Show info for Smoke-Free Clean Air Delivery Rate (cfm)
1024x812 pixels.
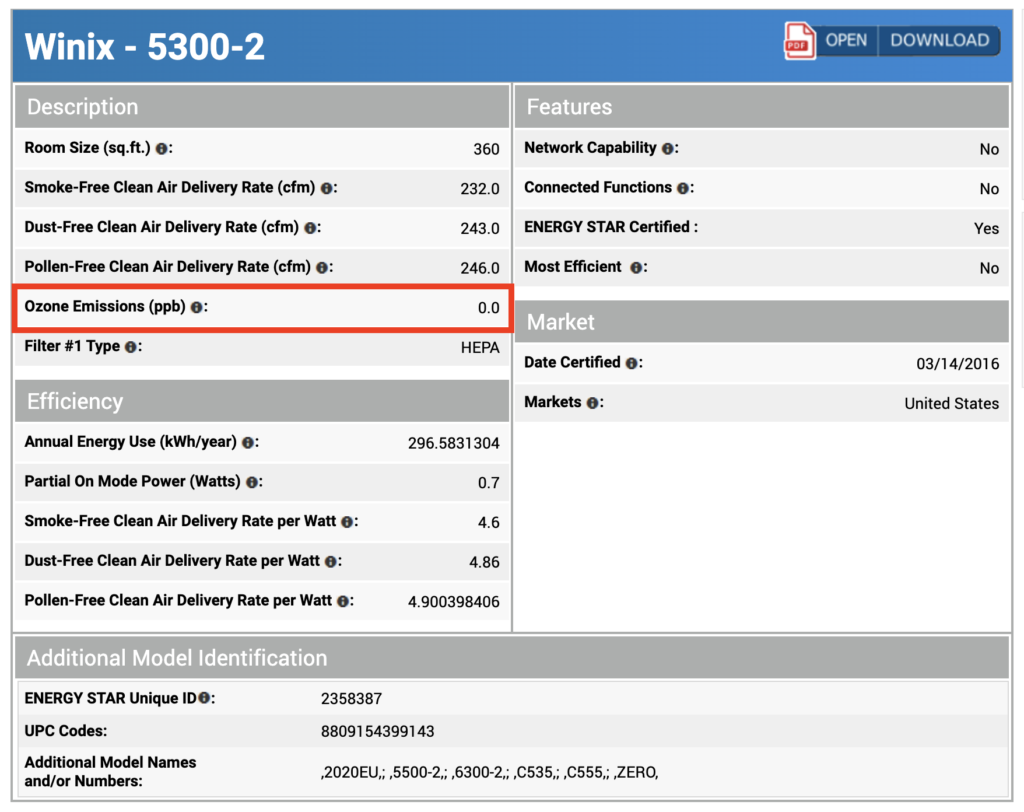(x=327, y=188)
